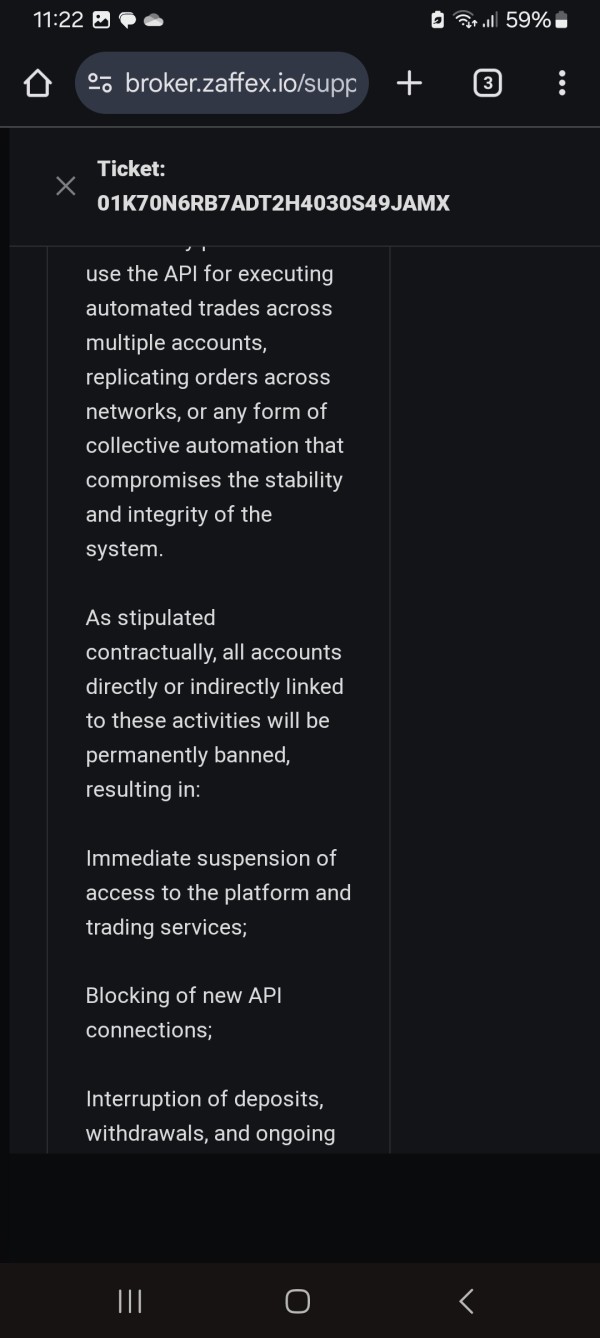
Task: Tap the chat bubble notification icon
Action: click(x=127, y=20)
